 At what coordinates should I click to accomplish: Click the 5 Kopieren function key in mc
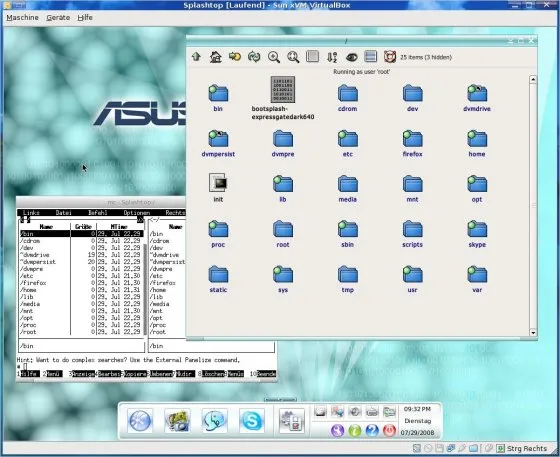[x=134, y=373]
